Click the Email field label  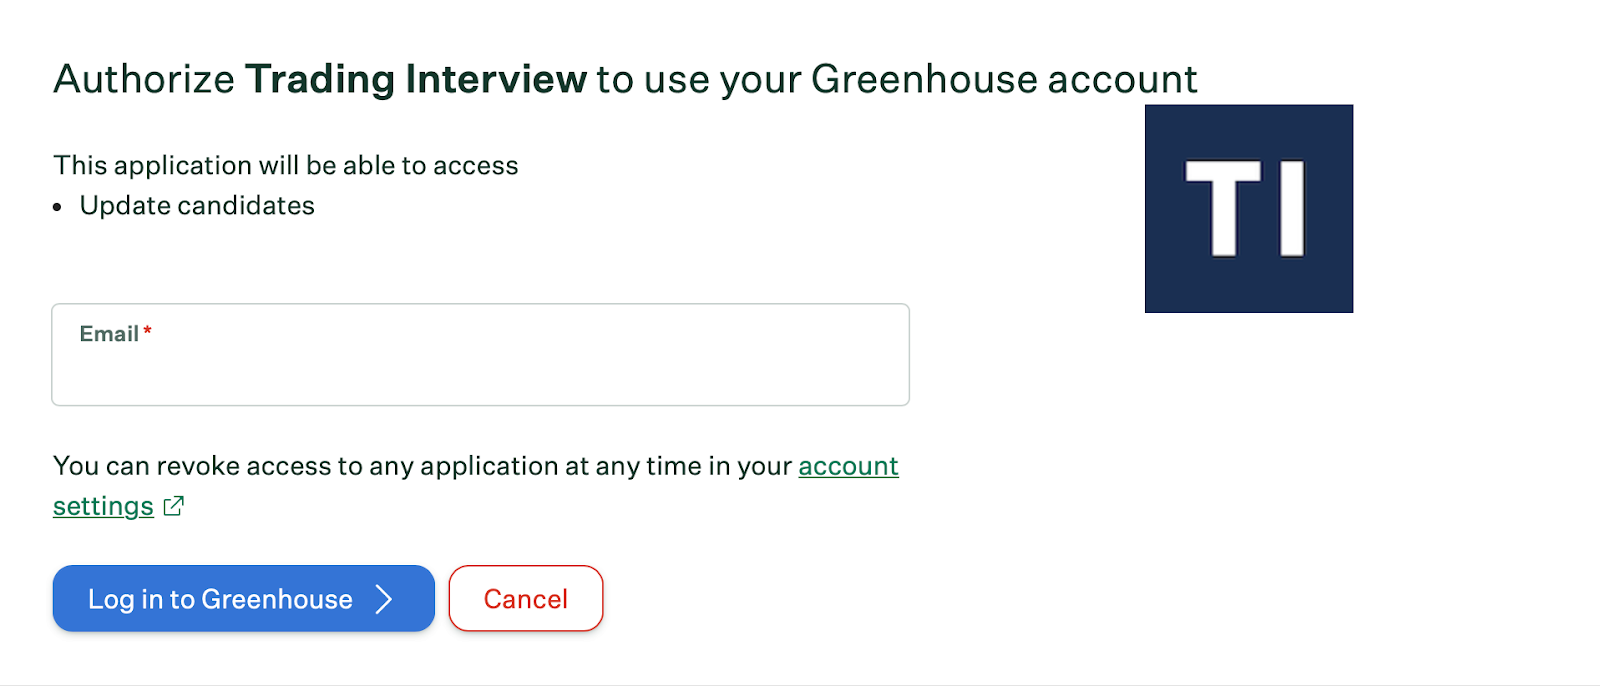(109, 334)
